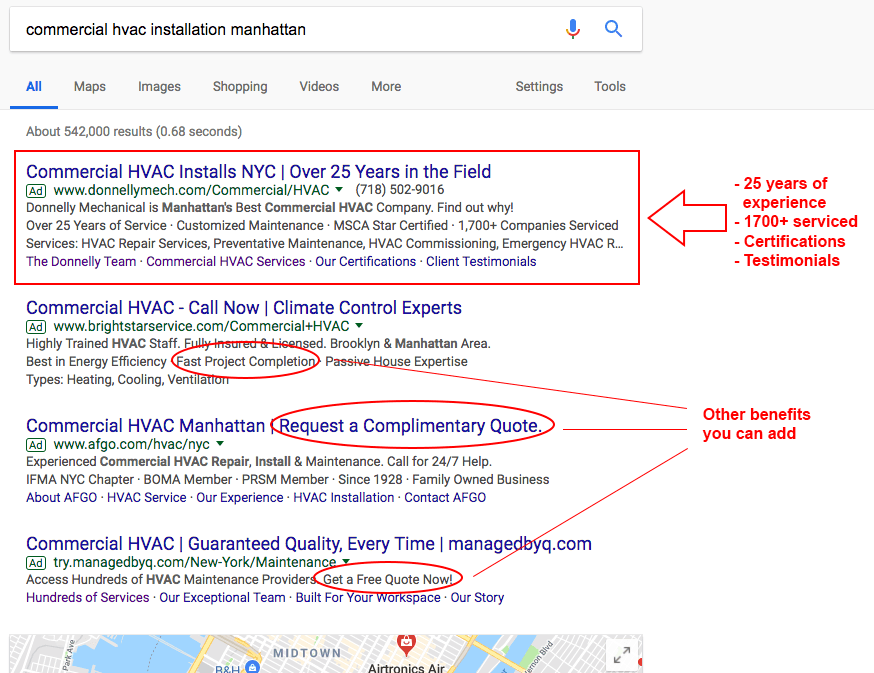The height and width of the screenshot is (673, 874).
Task: Click the (718) 502-9016 phone number
Action: (x=400, y=190)
